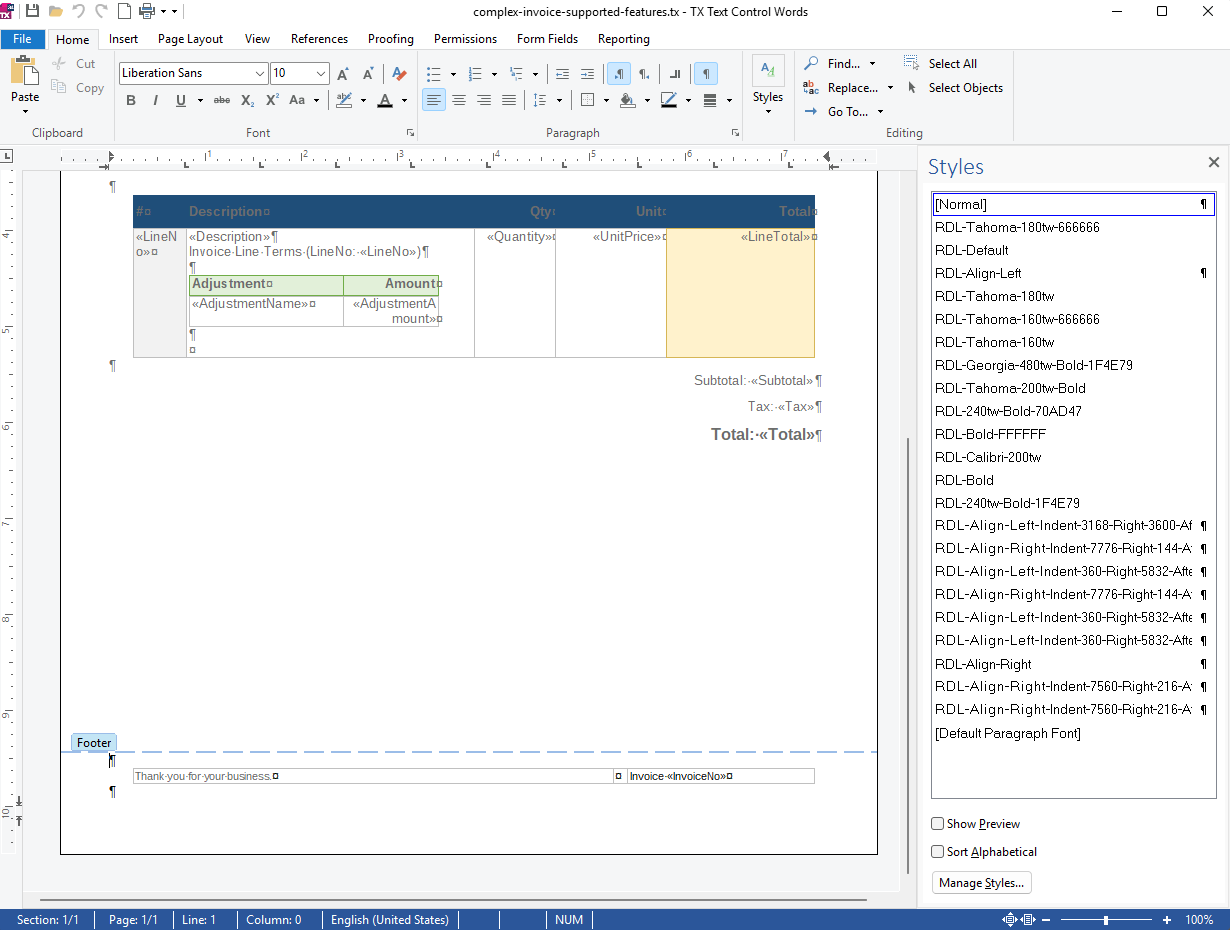Expand the Find options arrow
The width and height of the screenshot is (1230, 930).
click(872, 64)
